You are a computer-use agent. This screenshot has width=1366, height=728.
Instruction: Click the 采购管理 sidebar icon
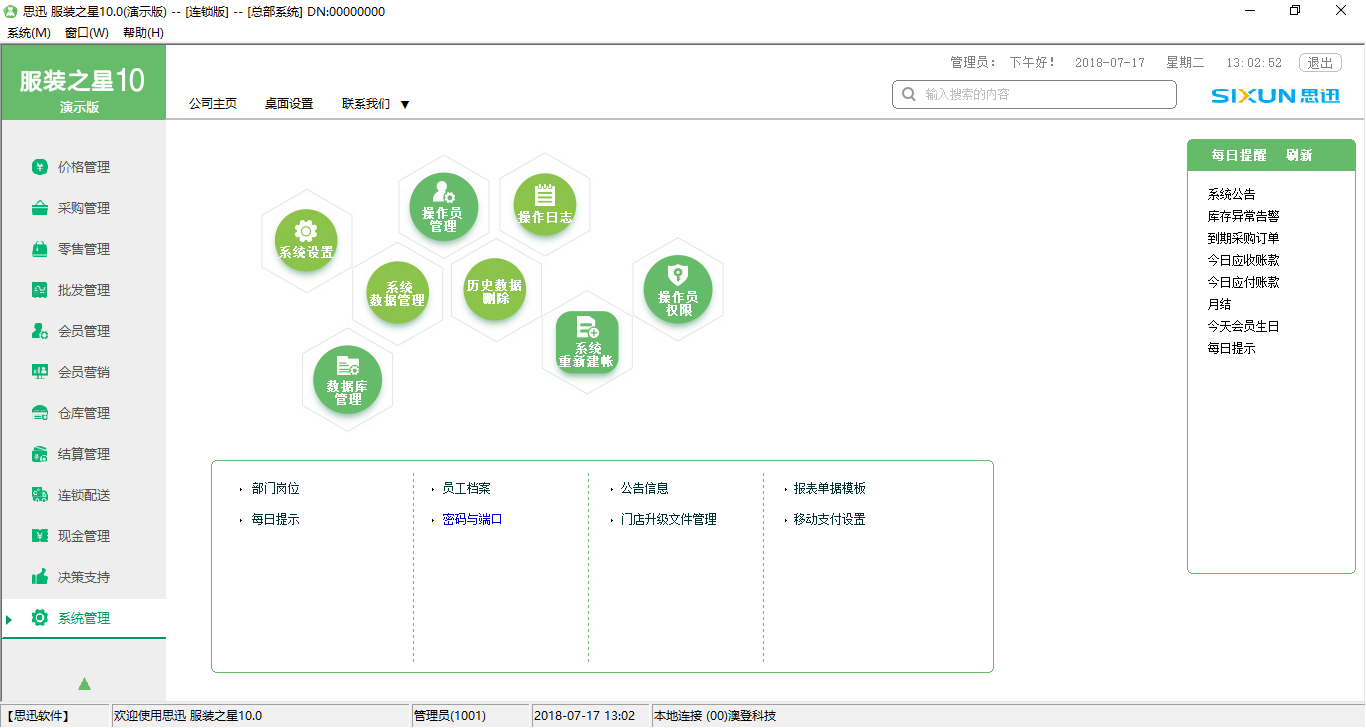[40, 208]
